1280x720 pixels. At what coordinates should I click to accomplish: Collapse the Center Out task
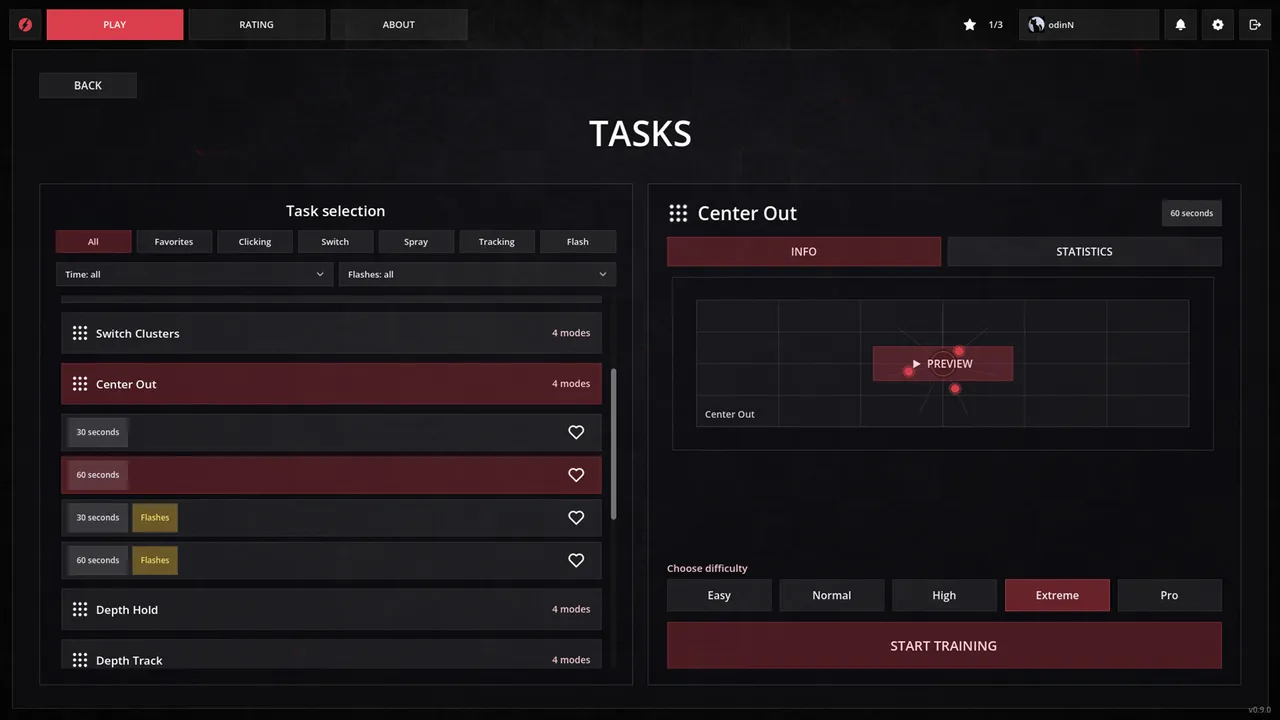click(x=331, y=384)
